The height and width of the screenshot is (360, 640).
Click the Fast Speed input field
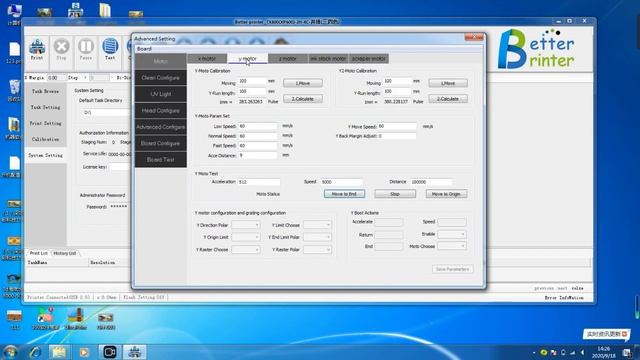(x=258, y=146)
